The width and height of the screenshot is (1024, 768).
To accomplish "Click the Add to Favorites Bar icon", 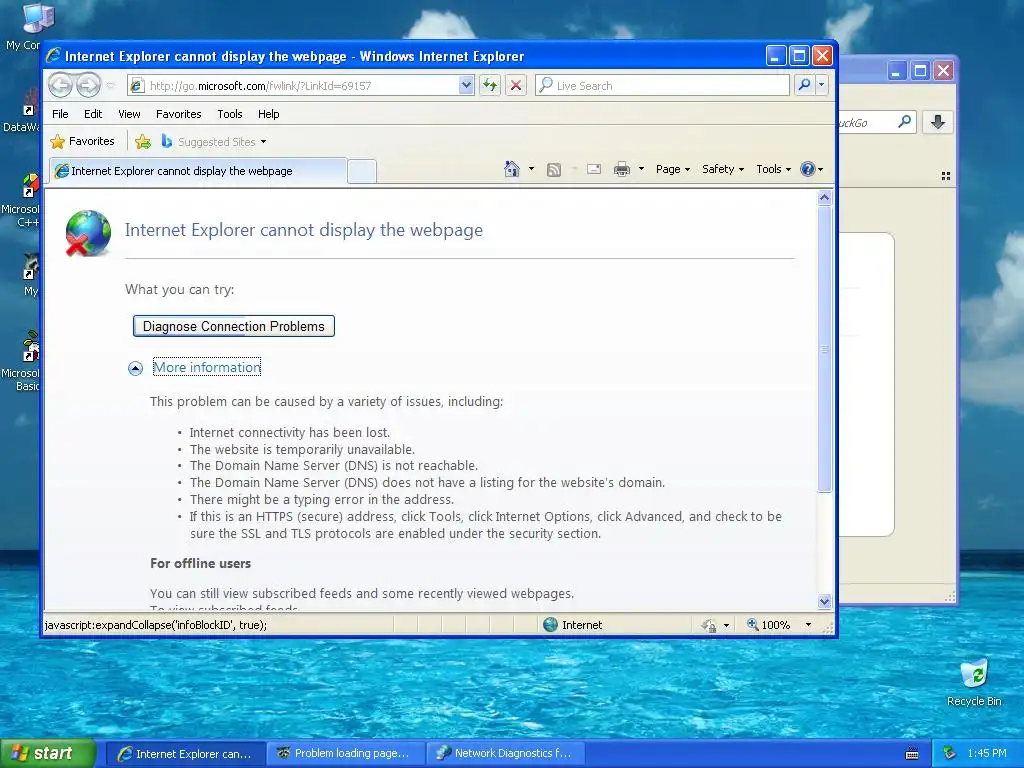I will coord(142,141).
